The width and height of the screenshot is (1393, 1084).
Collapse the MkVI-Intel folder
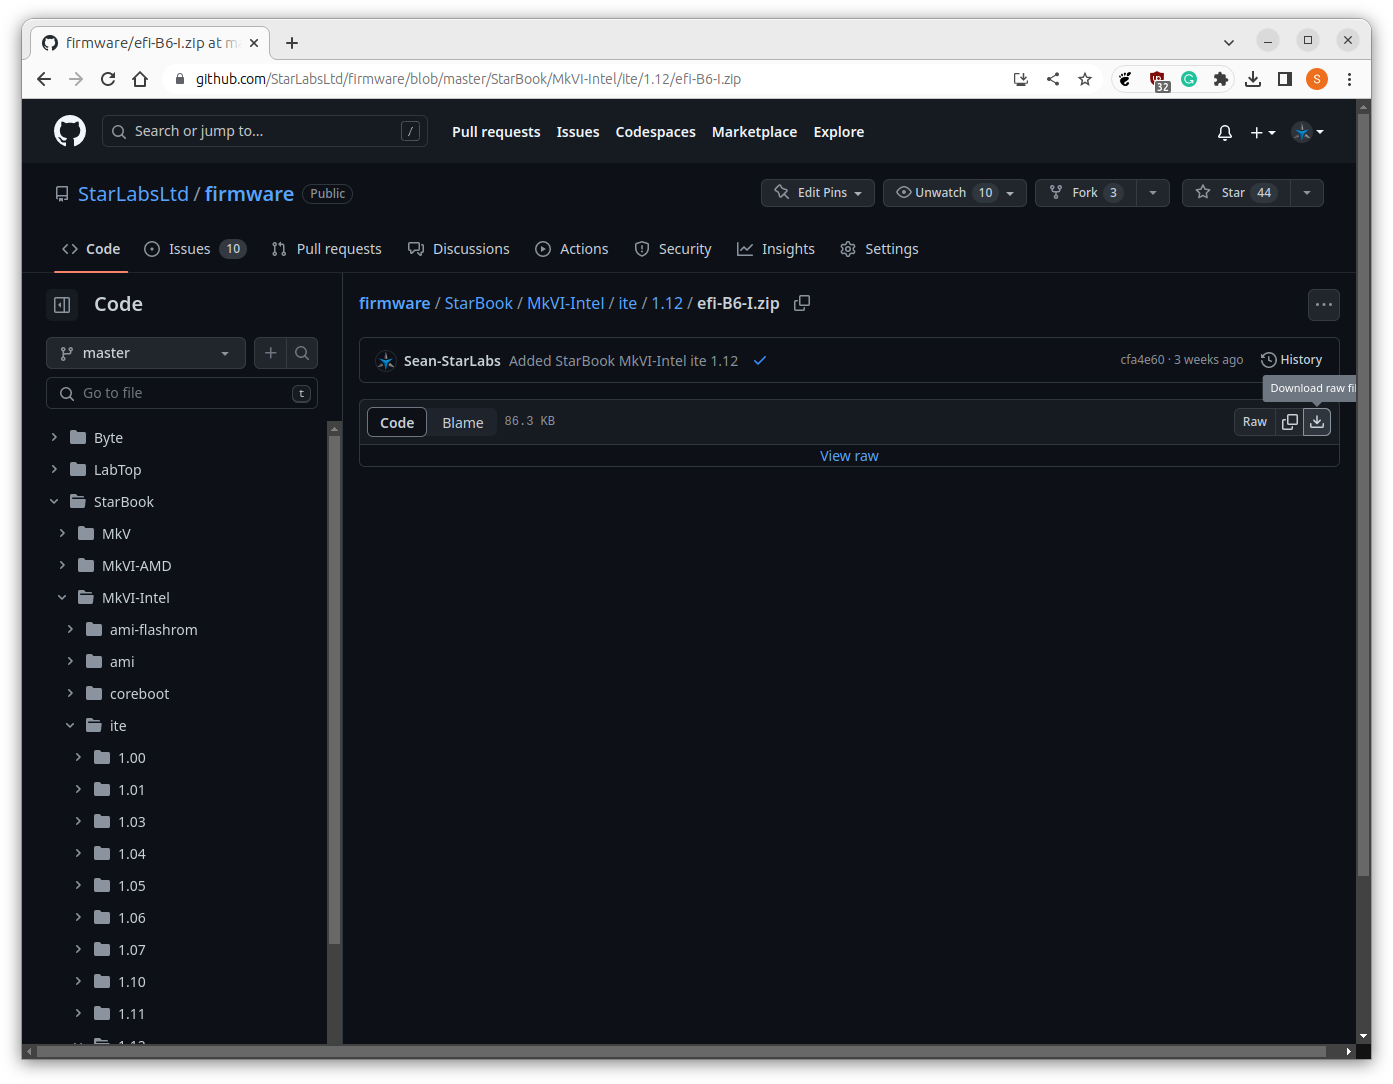coord(62,597)
